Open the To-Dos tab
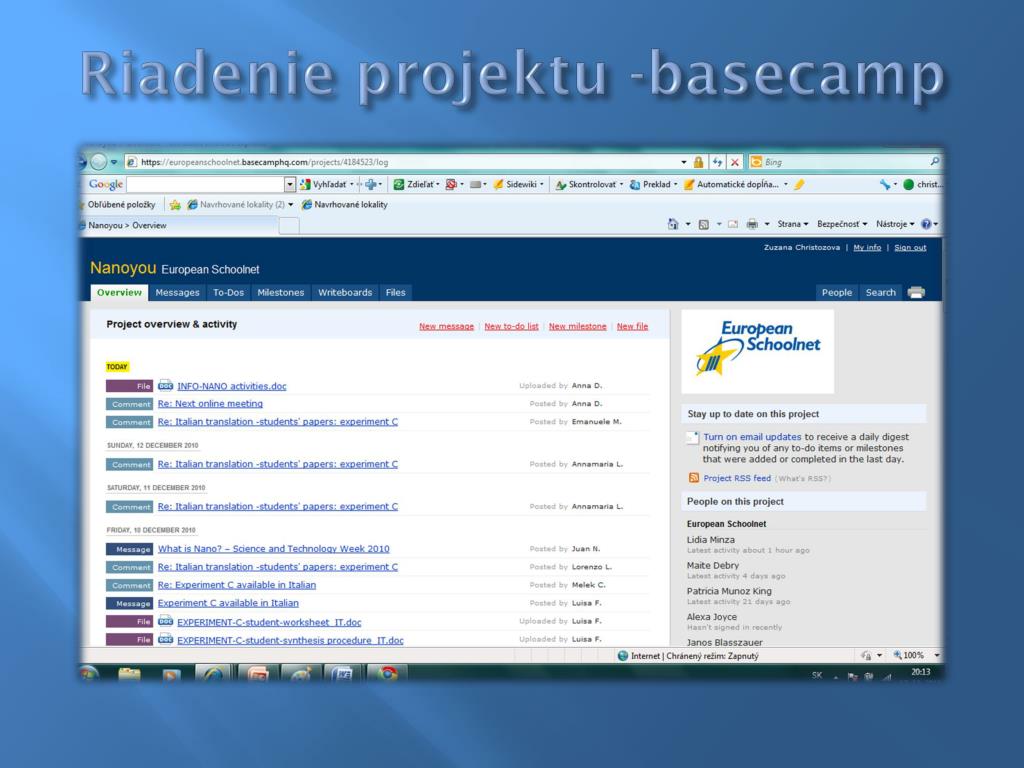This screenshot has height=768, width=1024. pyautogui.click(x=229, y=293)
